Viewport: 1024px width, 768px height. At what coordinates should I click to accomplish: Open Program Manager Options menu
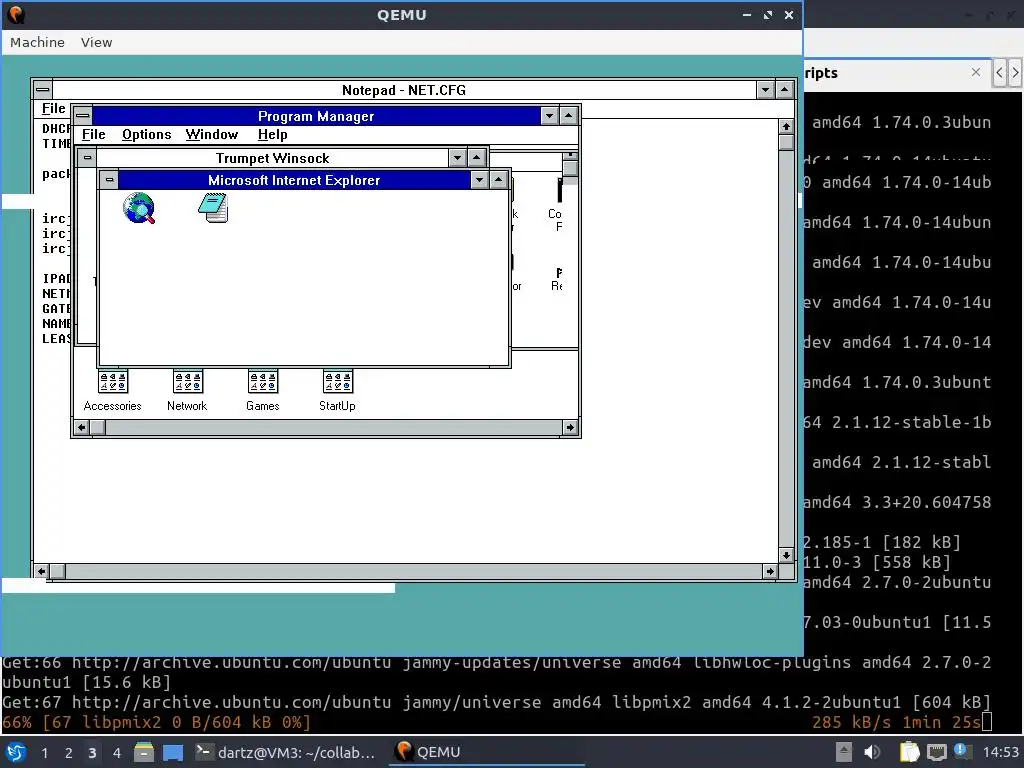coord(146,135)
